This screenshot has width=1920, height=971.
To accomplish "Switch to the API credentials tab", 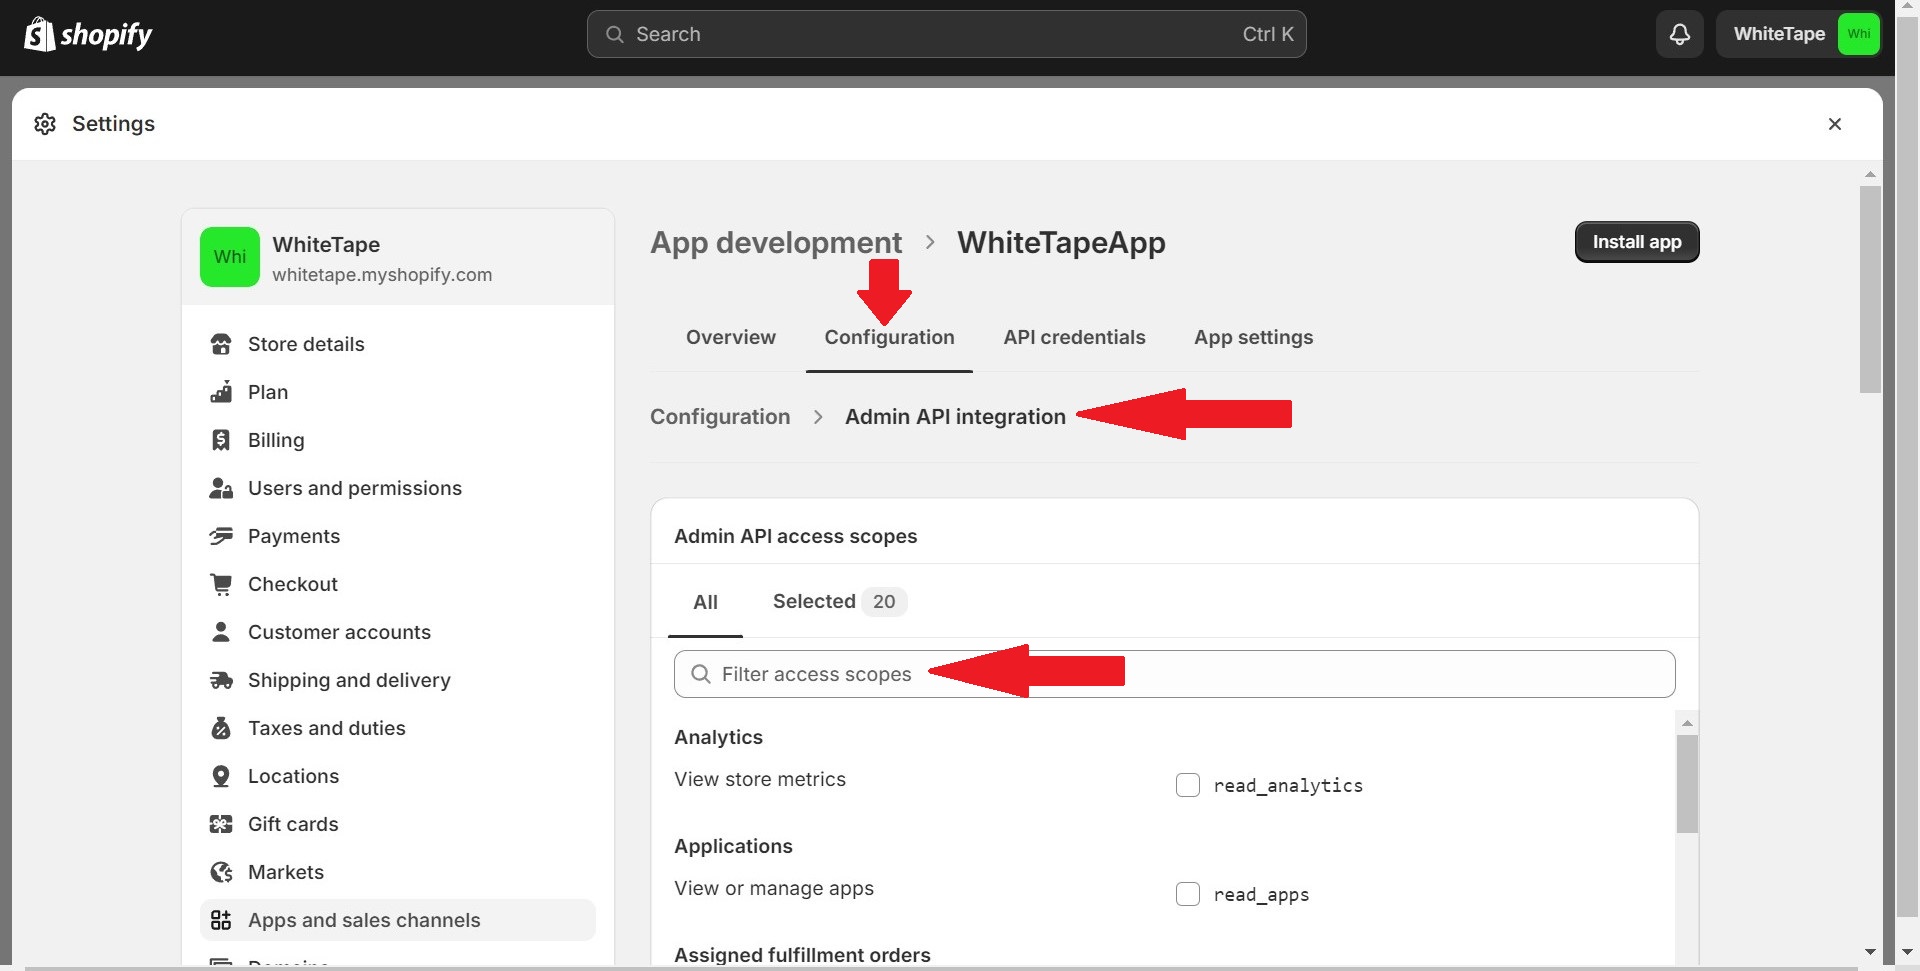I will tap(1074, 337).
